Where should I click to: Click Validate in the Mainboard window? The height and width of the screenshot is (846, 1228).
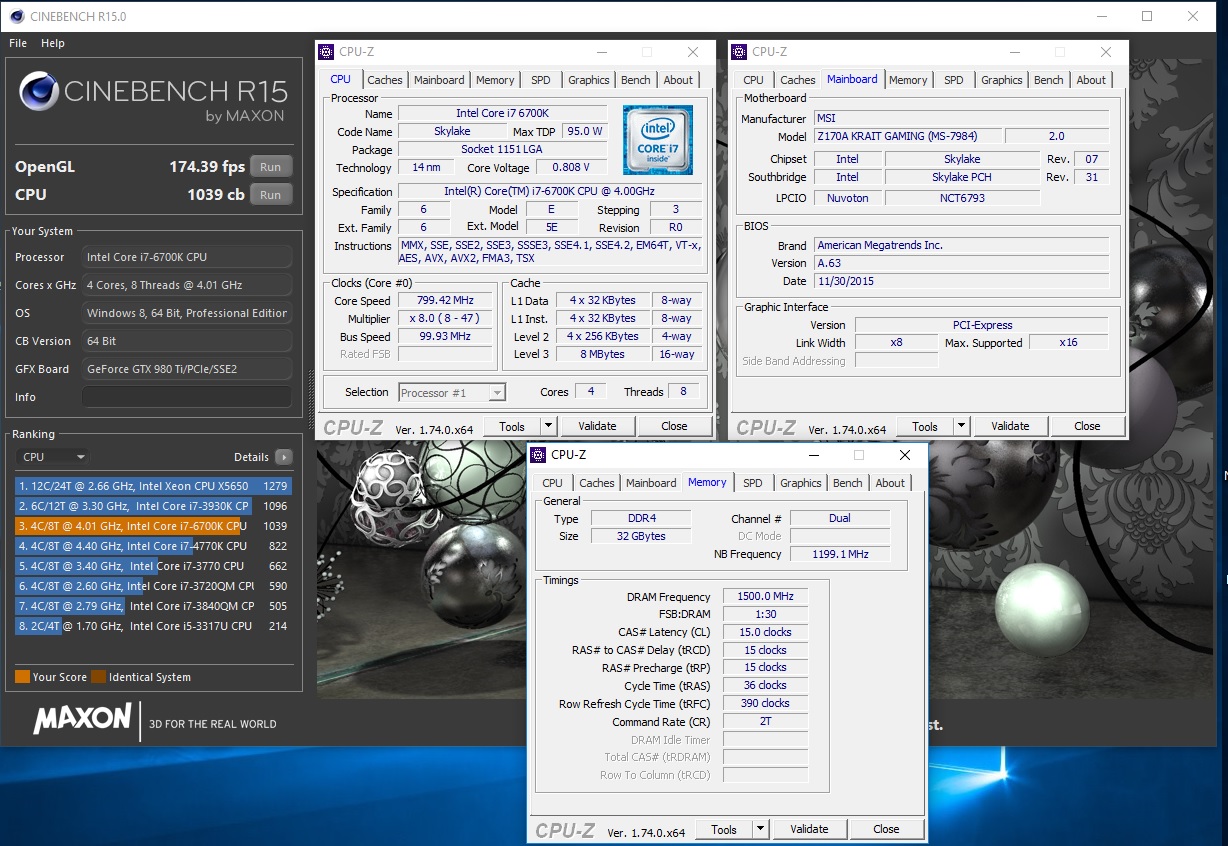click(1010, 426)
